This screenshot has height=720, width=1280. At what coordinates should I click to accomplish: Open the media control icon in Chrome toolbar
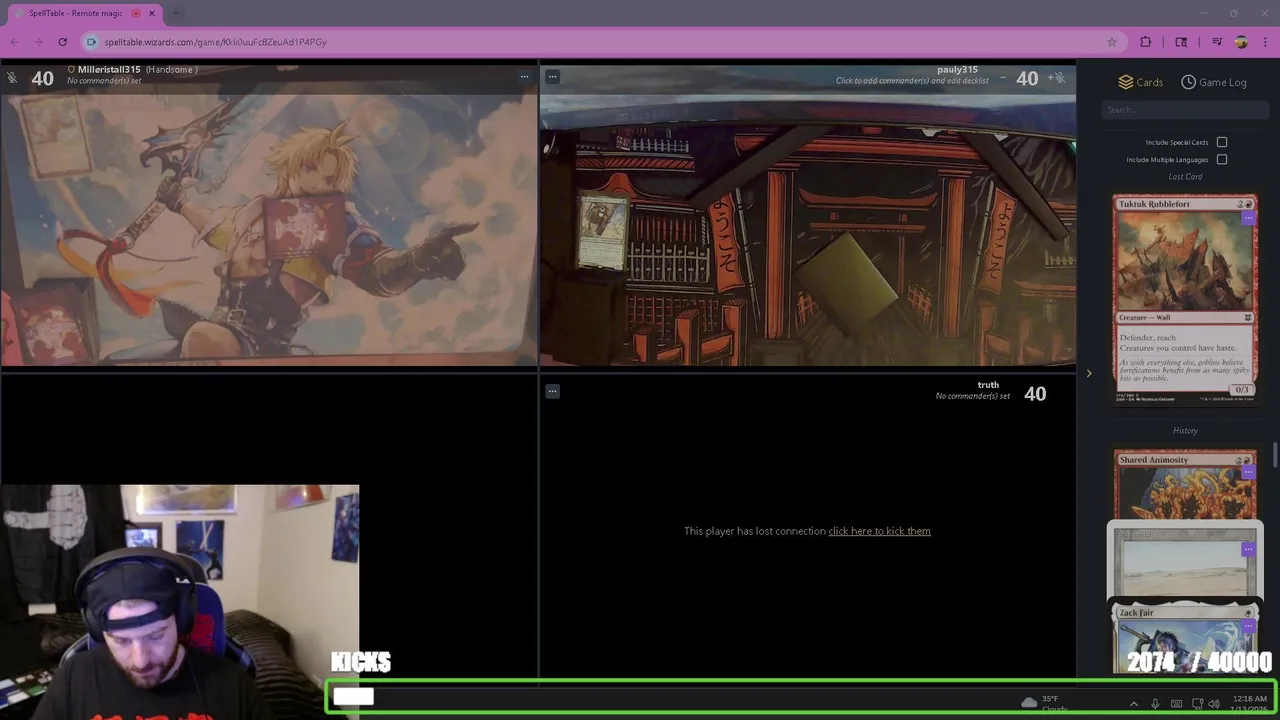(1216, 42)
